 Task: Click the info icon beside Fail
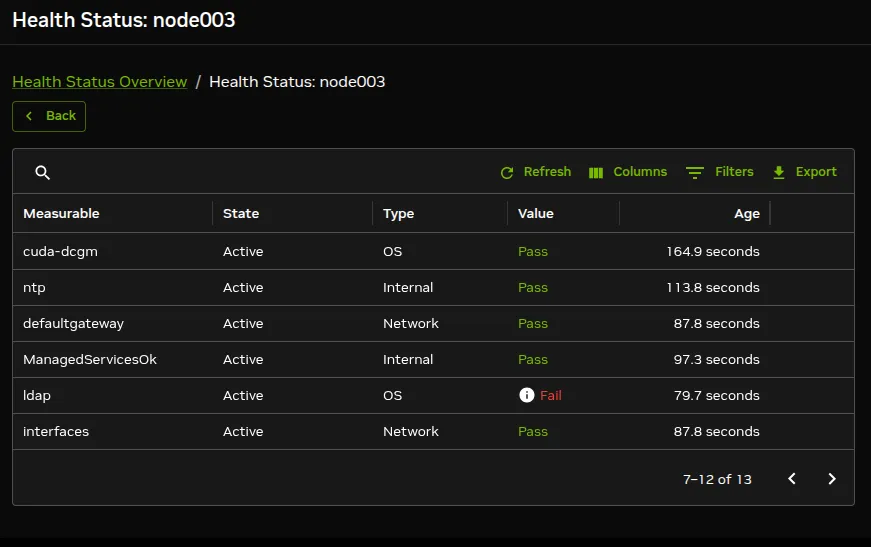pos(527,395)
